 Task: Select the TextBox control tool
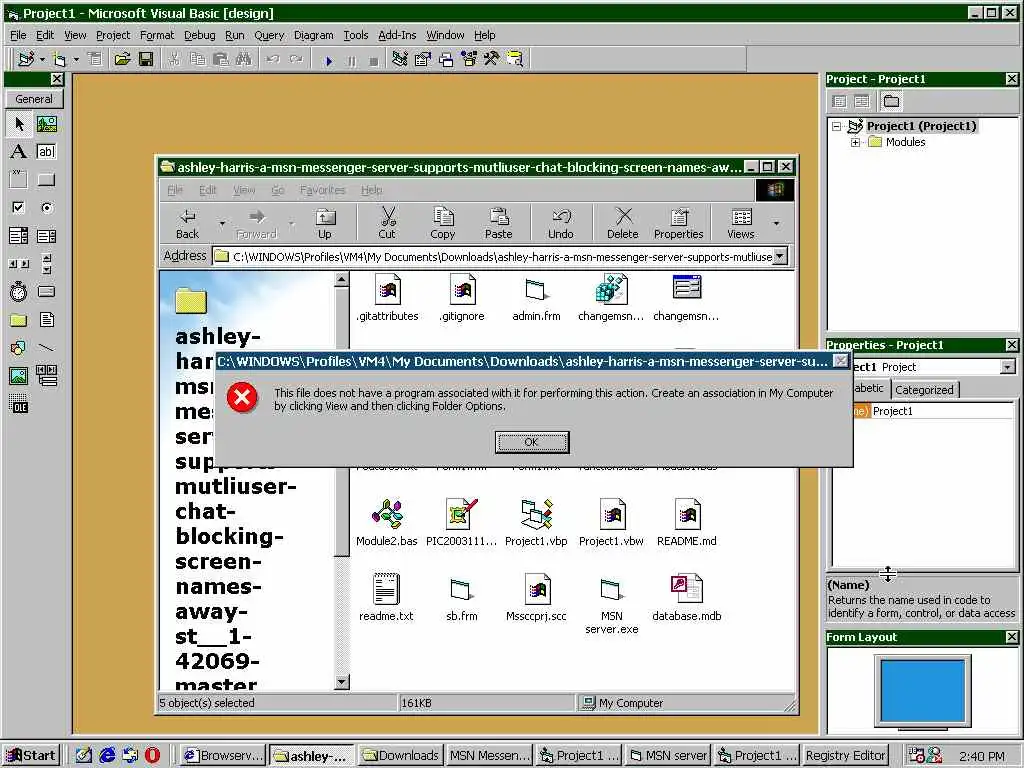coord(46,152)
